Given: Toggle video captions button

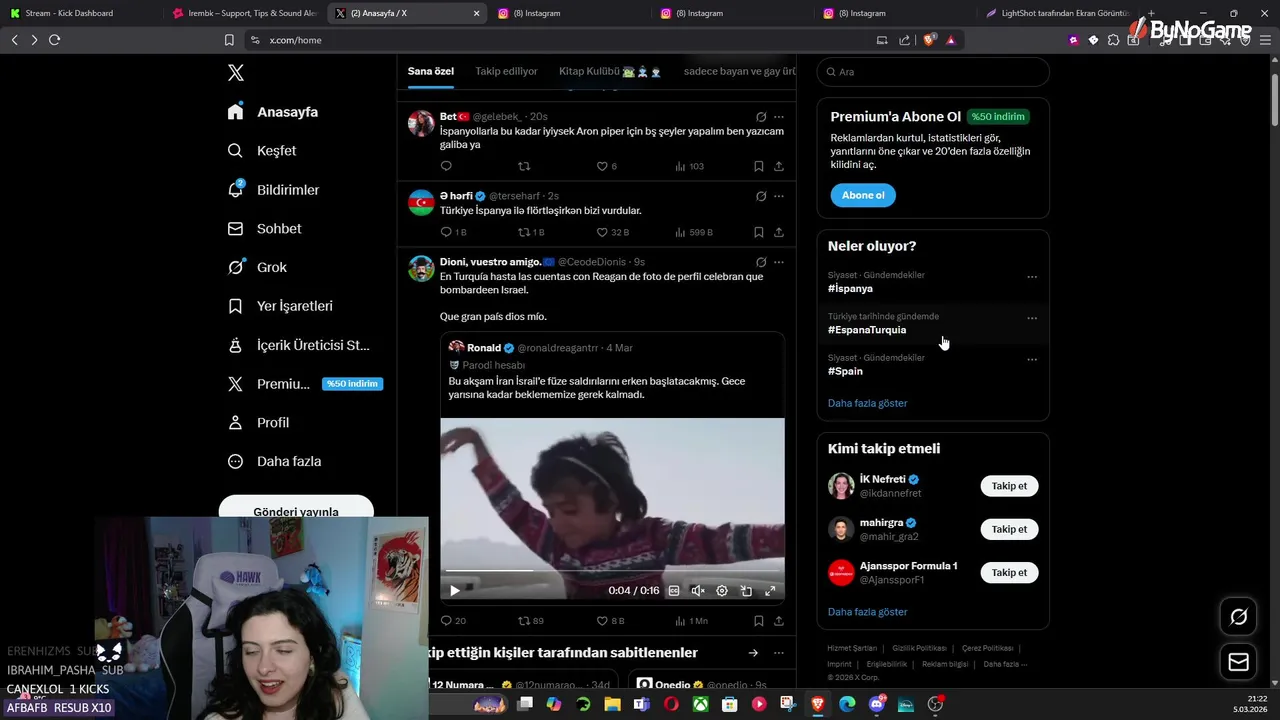Looking at the screenshot, I should pyautogui.click(x=674, y=591).
